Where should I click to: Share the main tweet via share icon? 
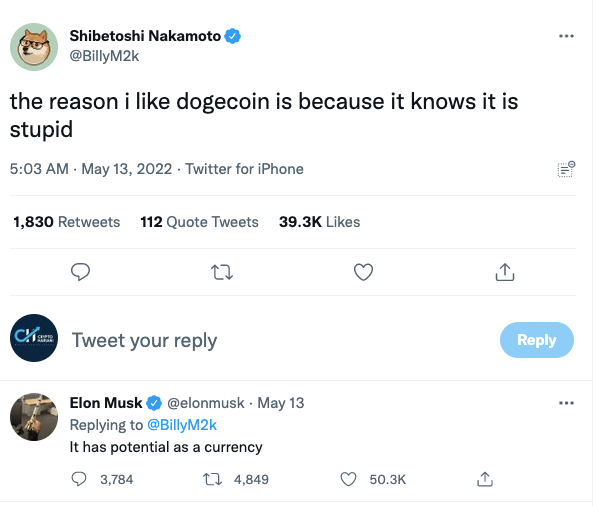(x=505, y=272)
